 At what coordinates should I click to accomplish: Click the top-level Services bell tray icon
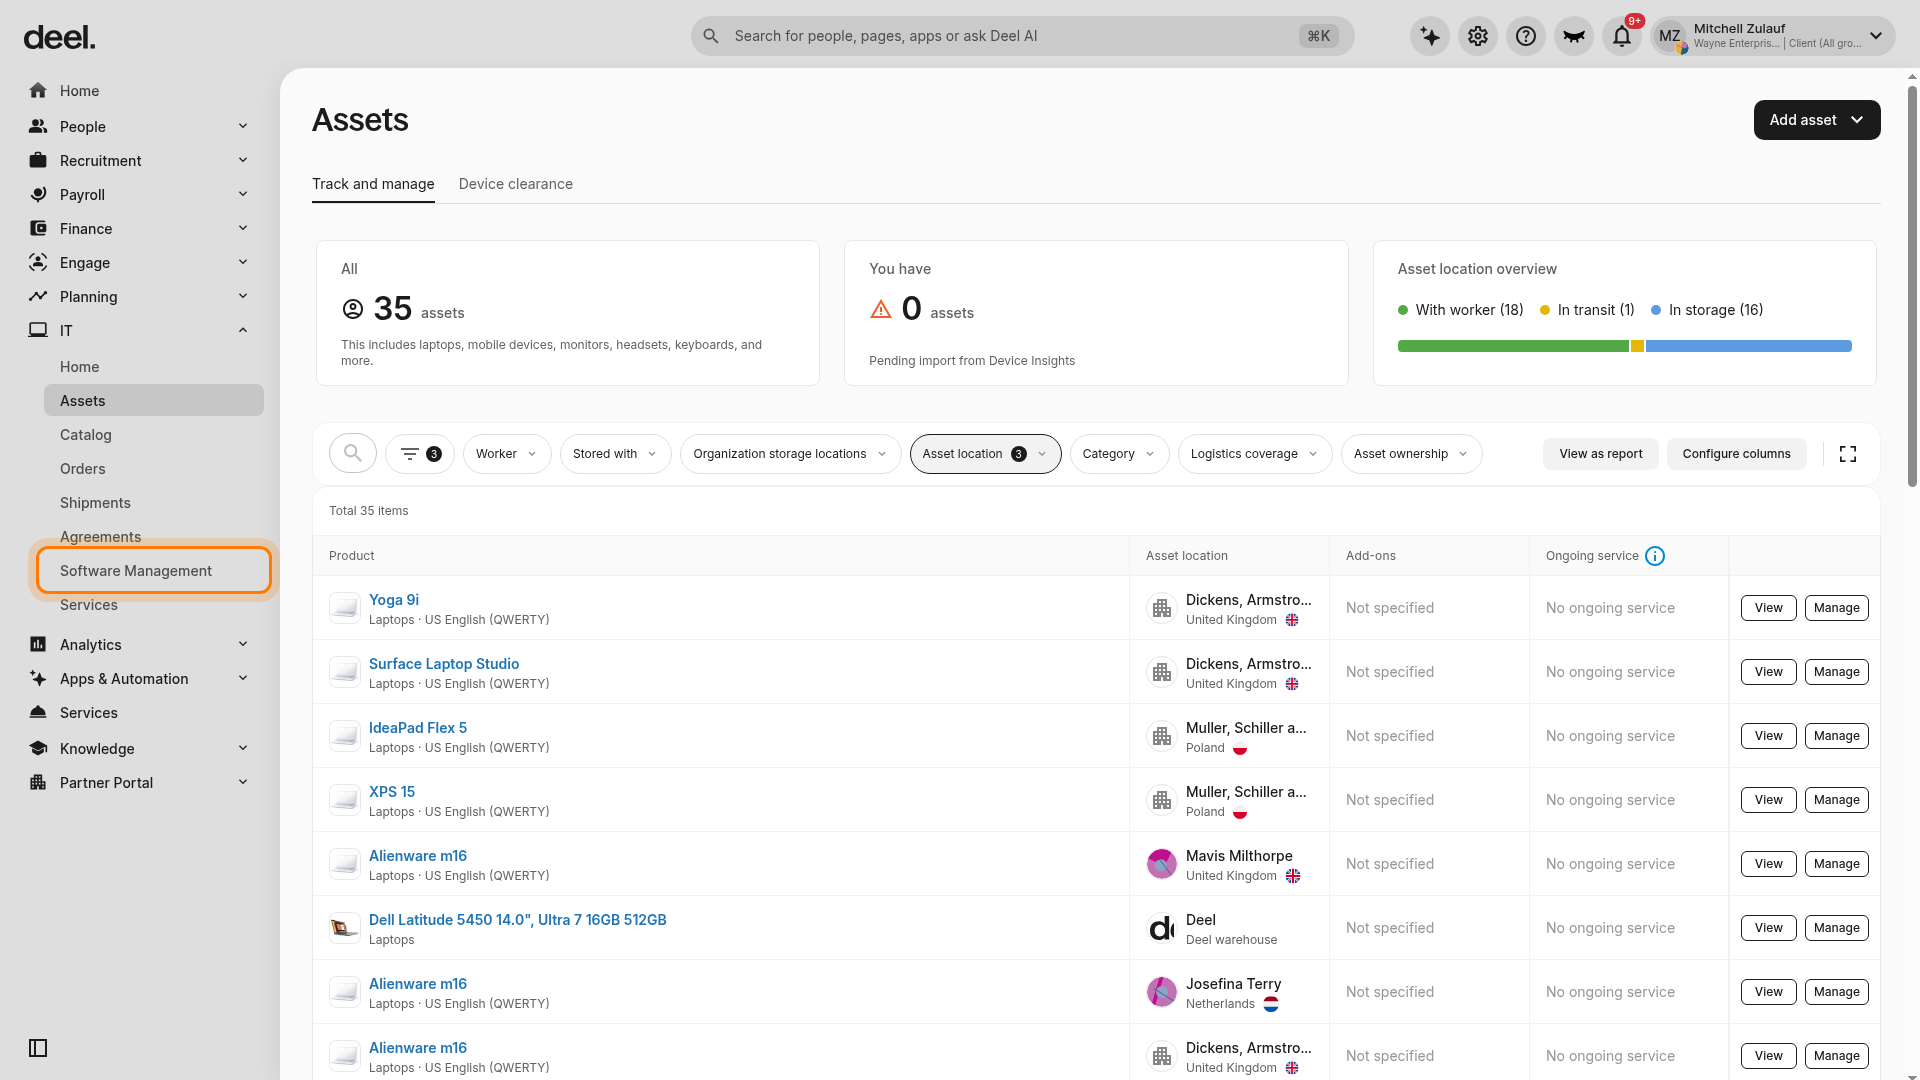coord(38,712)
